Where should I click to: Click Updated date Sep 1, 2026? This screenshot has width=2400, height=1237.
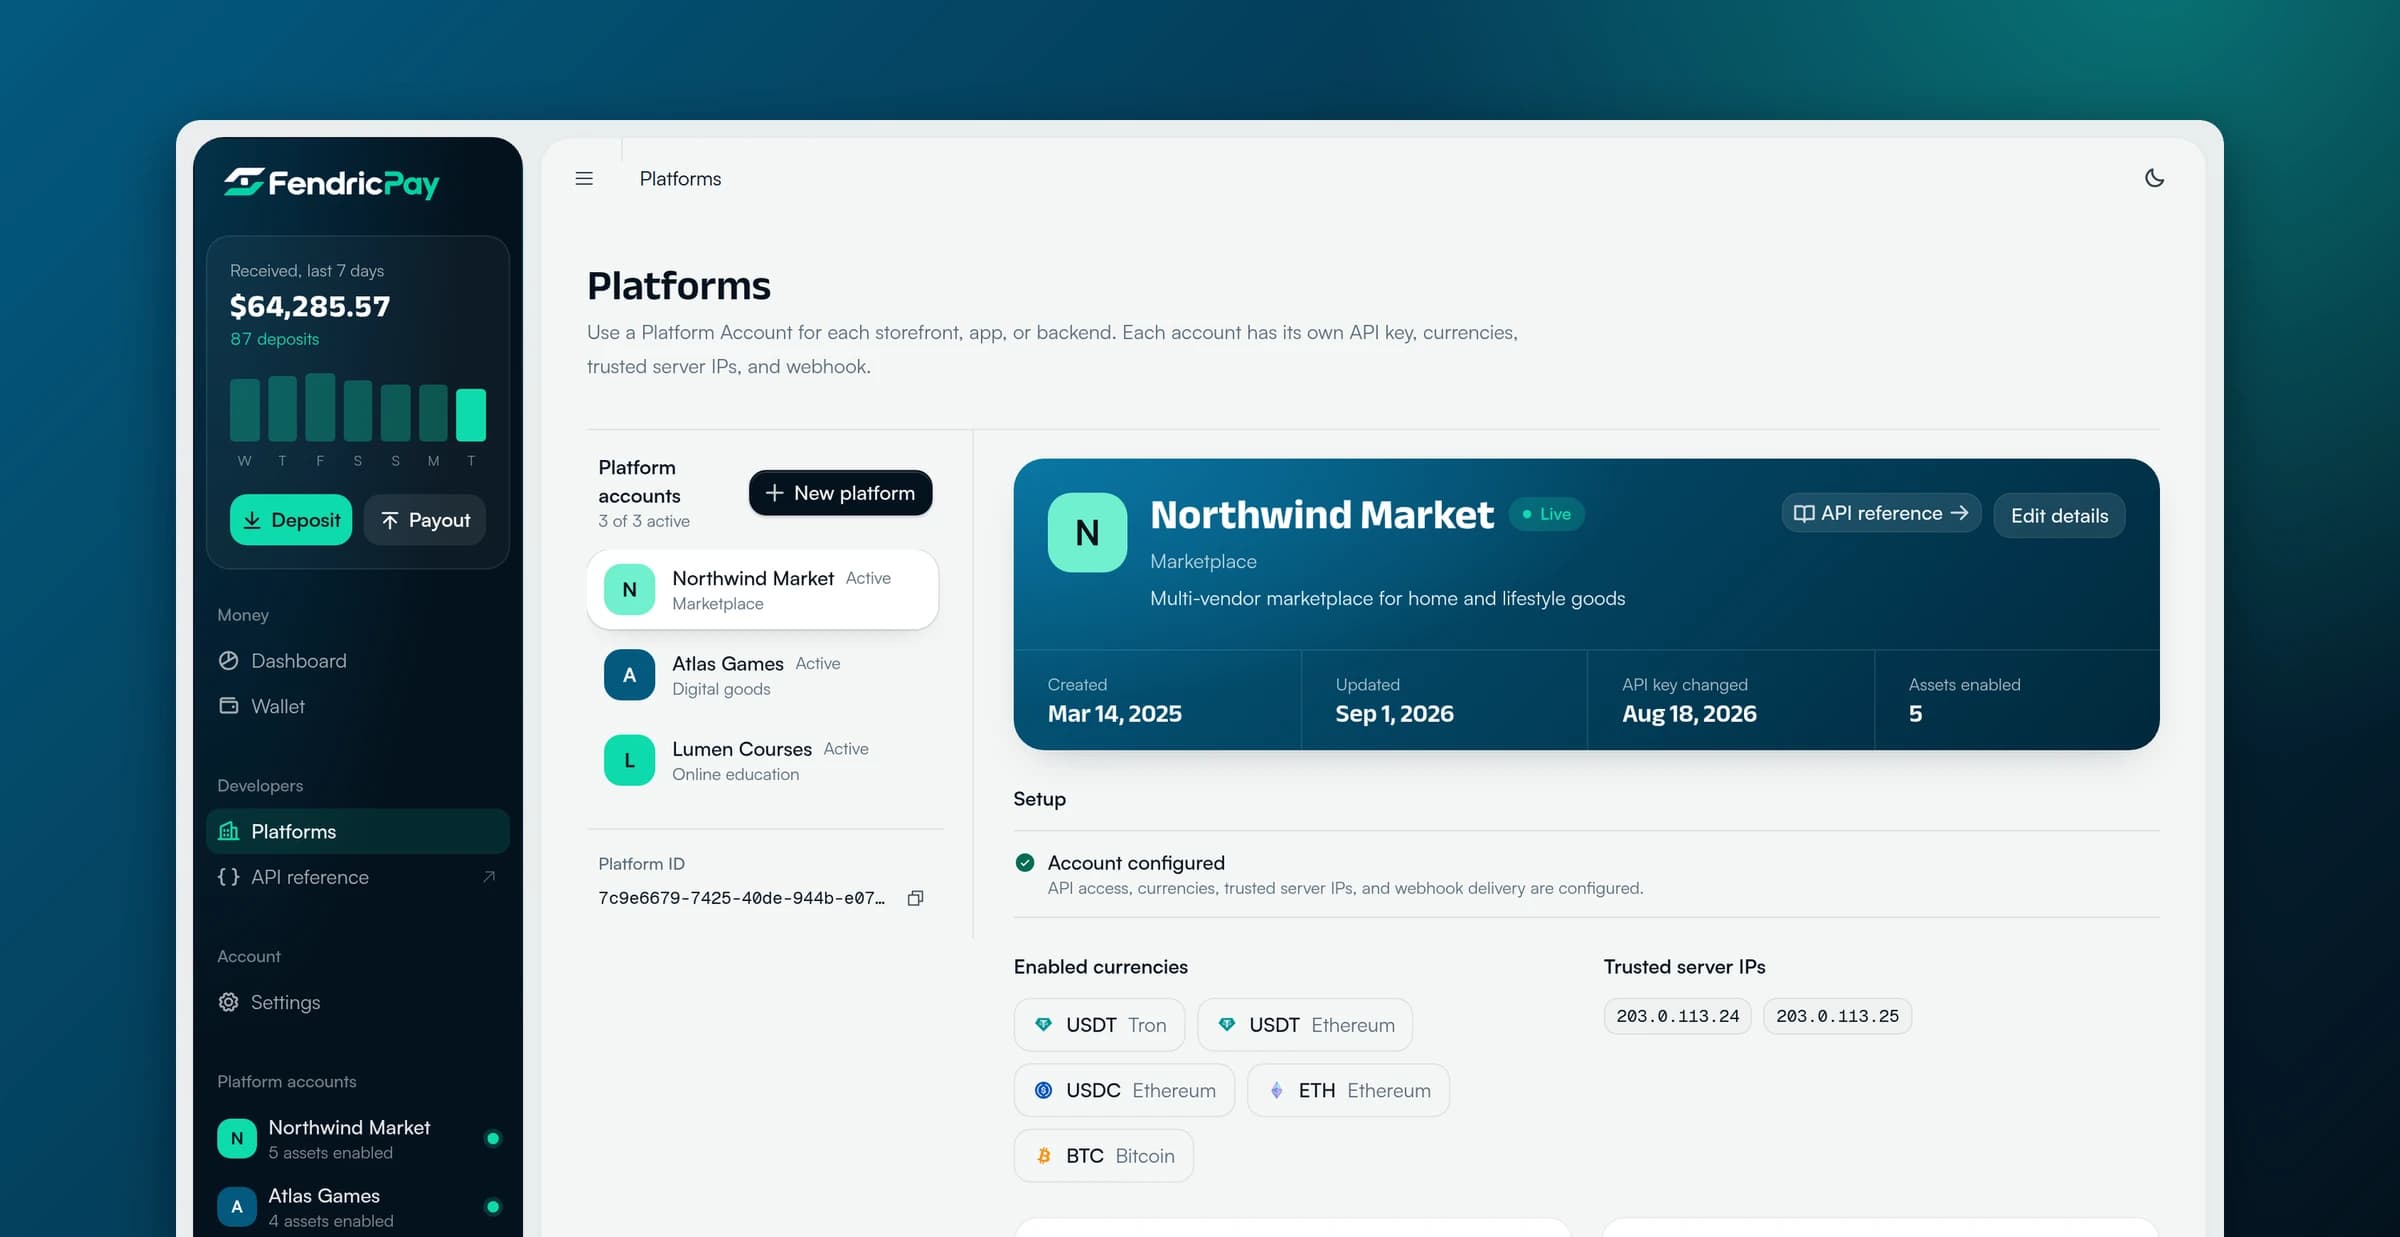(x=1395, y=714)
